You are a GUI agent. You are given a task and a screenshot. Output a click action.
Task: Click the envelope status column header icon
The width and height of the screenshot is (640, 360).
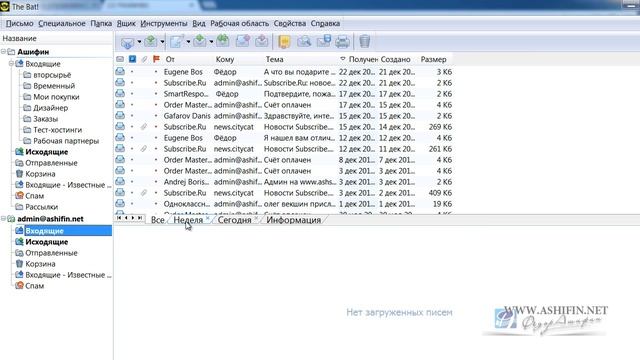(120, 59)
